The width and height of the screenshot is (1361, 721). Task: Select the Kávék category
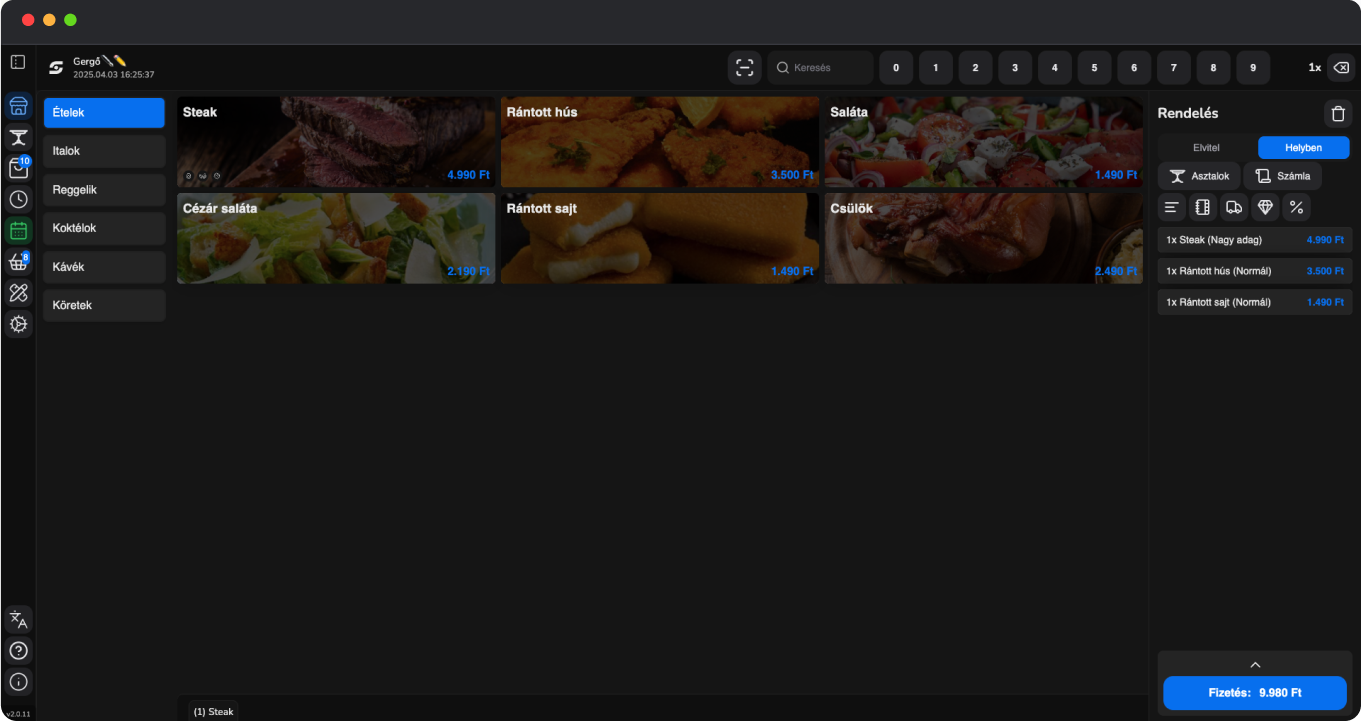coord(104,267)
